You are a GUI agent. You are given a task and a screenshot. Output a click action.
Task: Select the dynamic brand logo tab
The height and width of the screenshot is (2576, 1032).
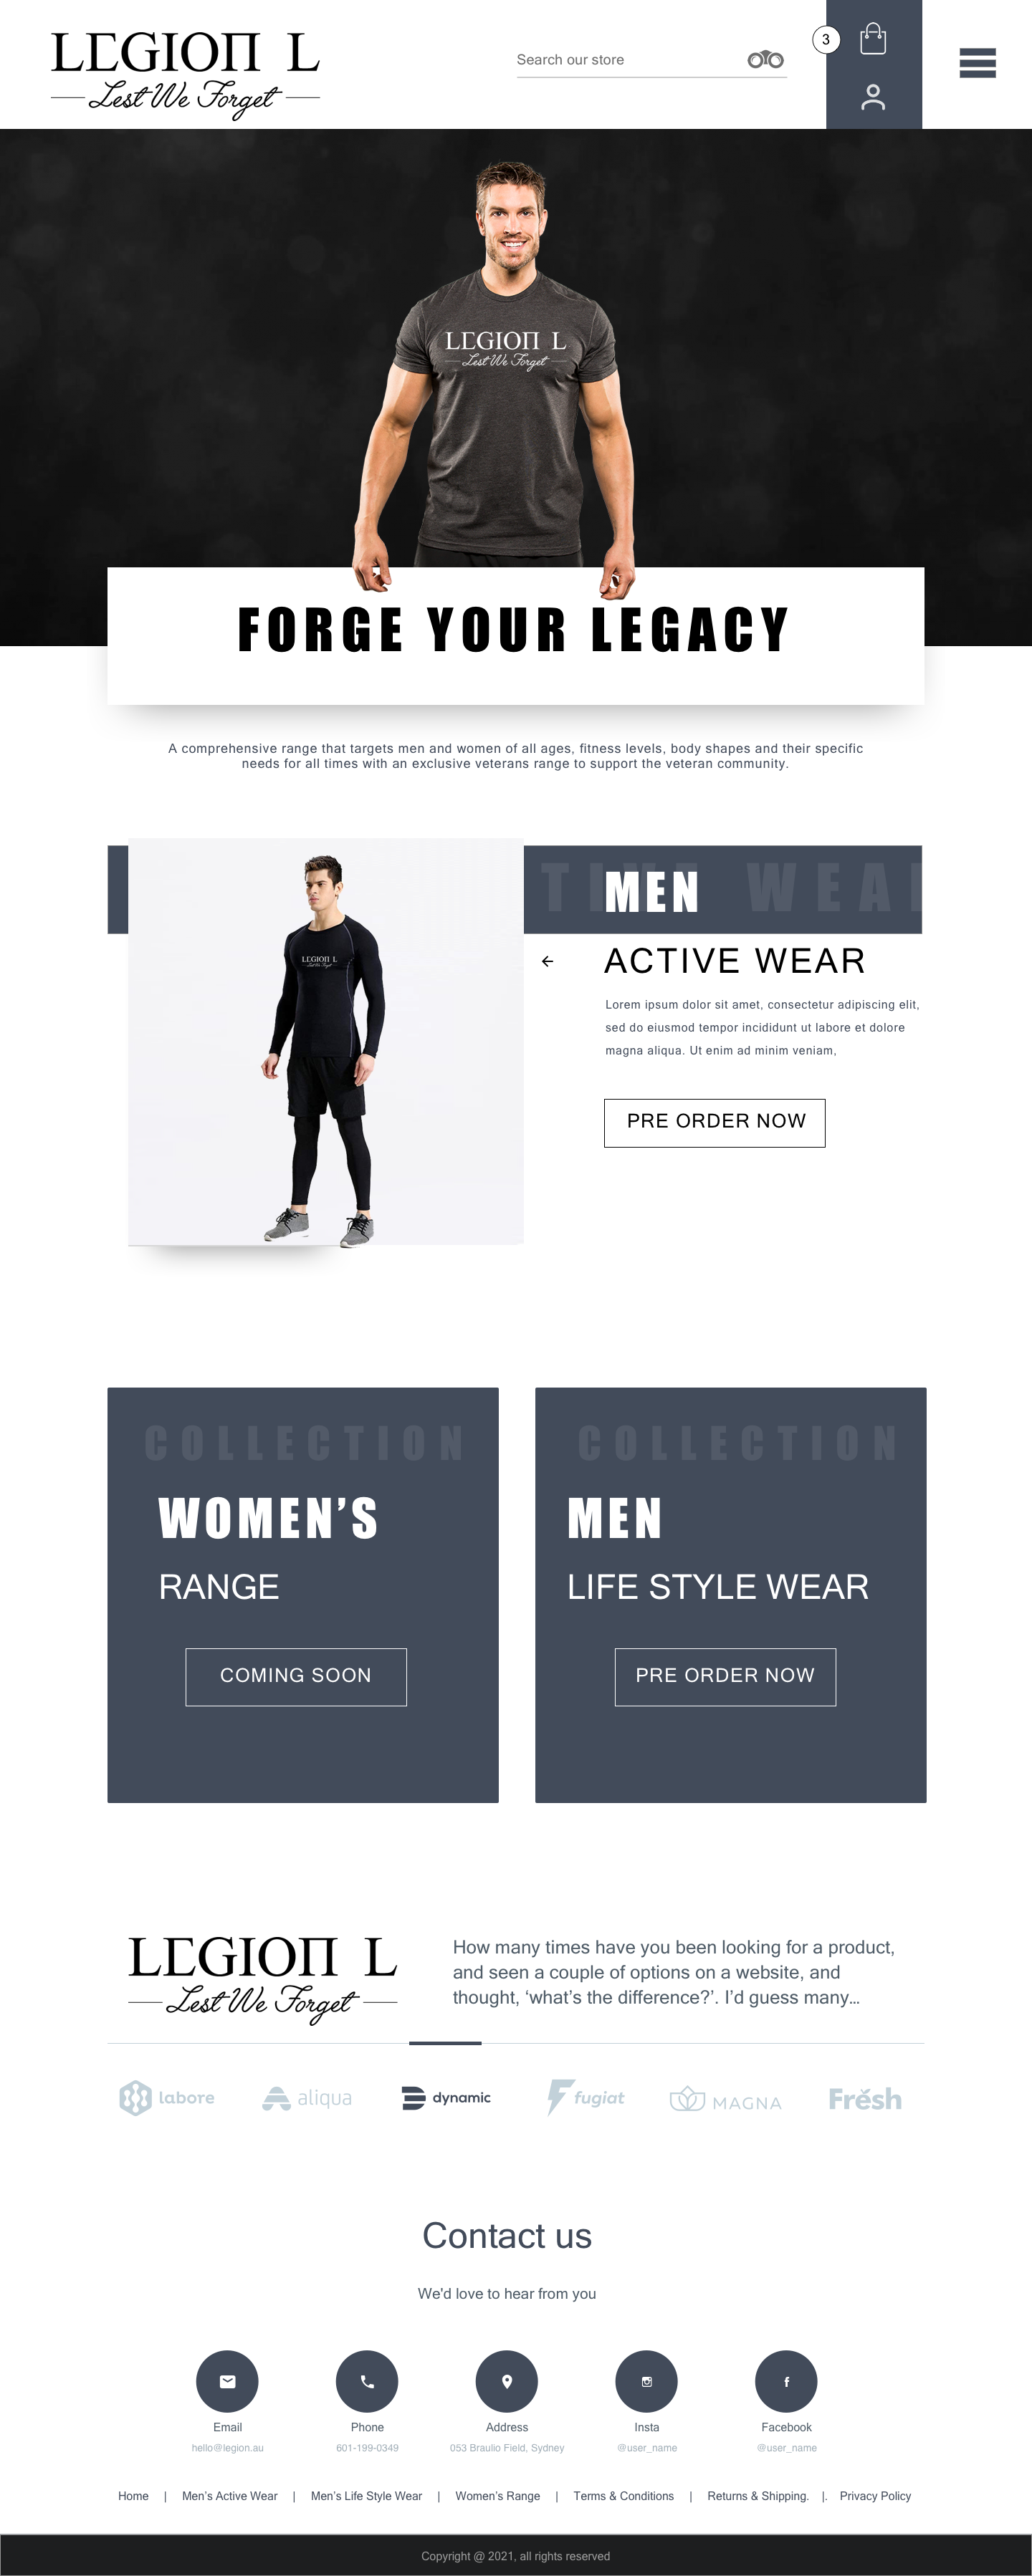click(x=446, y=2097)
